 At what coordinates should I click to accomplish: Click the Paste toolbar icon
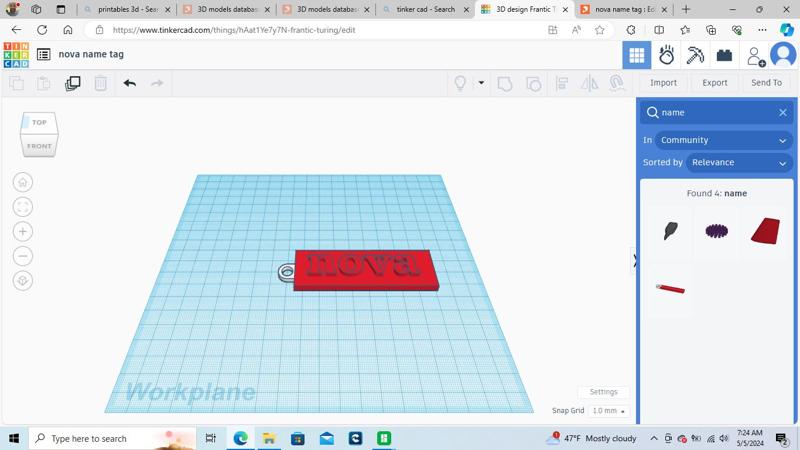tap(44, 83)
